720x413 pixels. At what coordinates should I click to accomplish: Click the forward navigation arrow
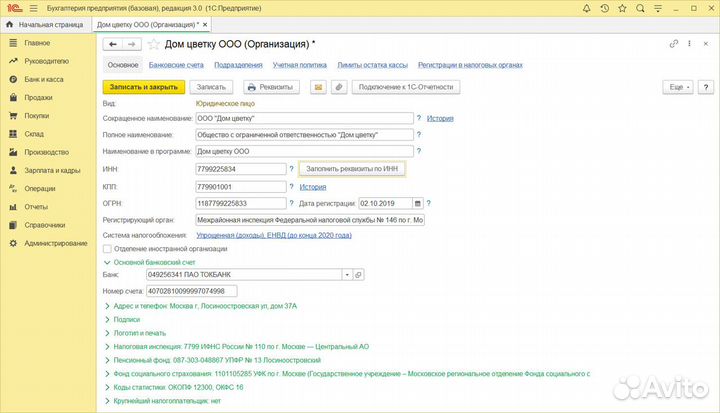[132, 44]
